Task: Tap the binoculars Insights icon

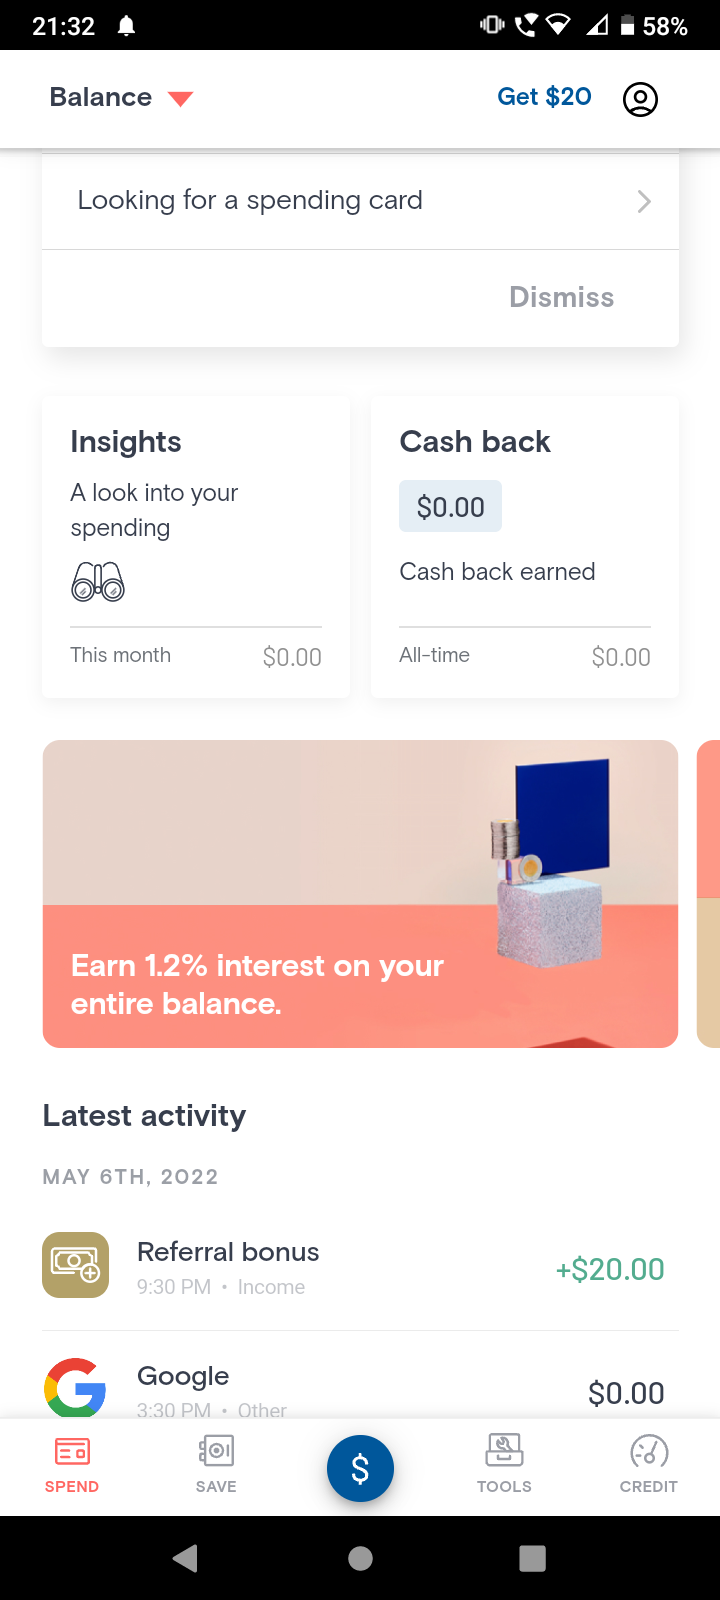Action: [x=98, y=581]
